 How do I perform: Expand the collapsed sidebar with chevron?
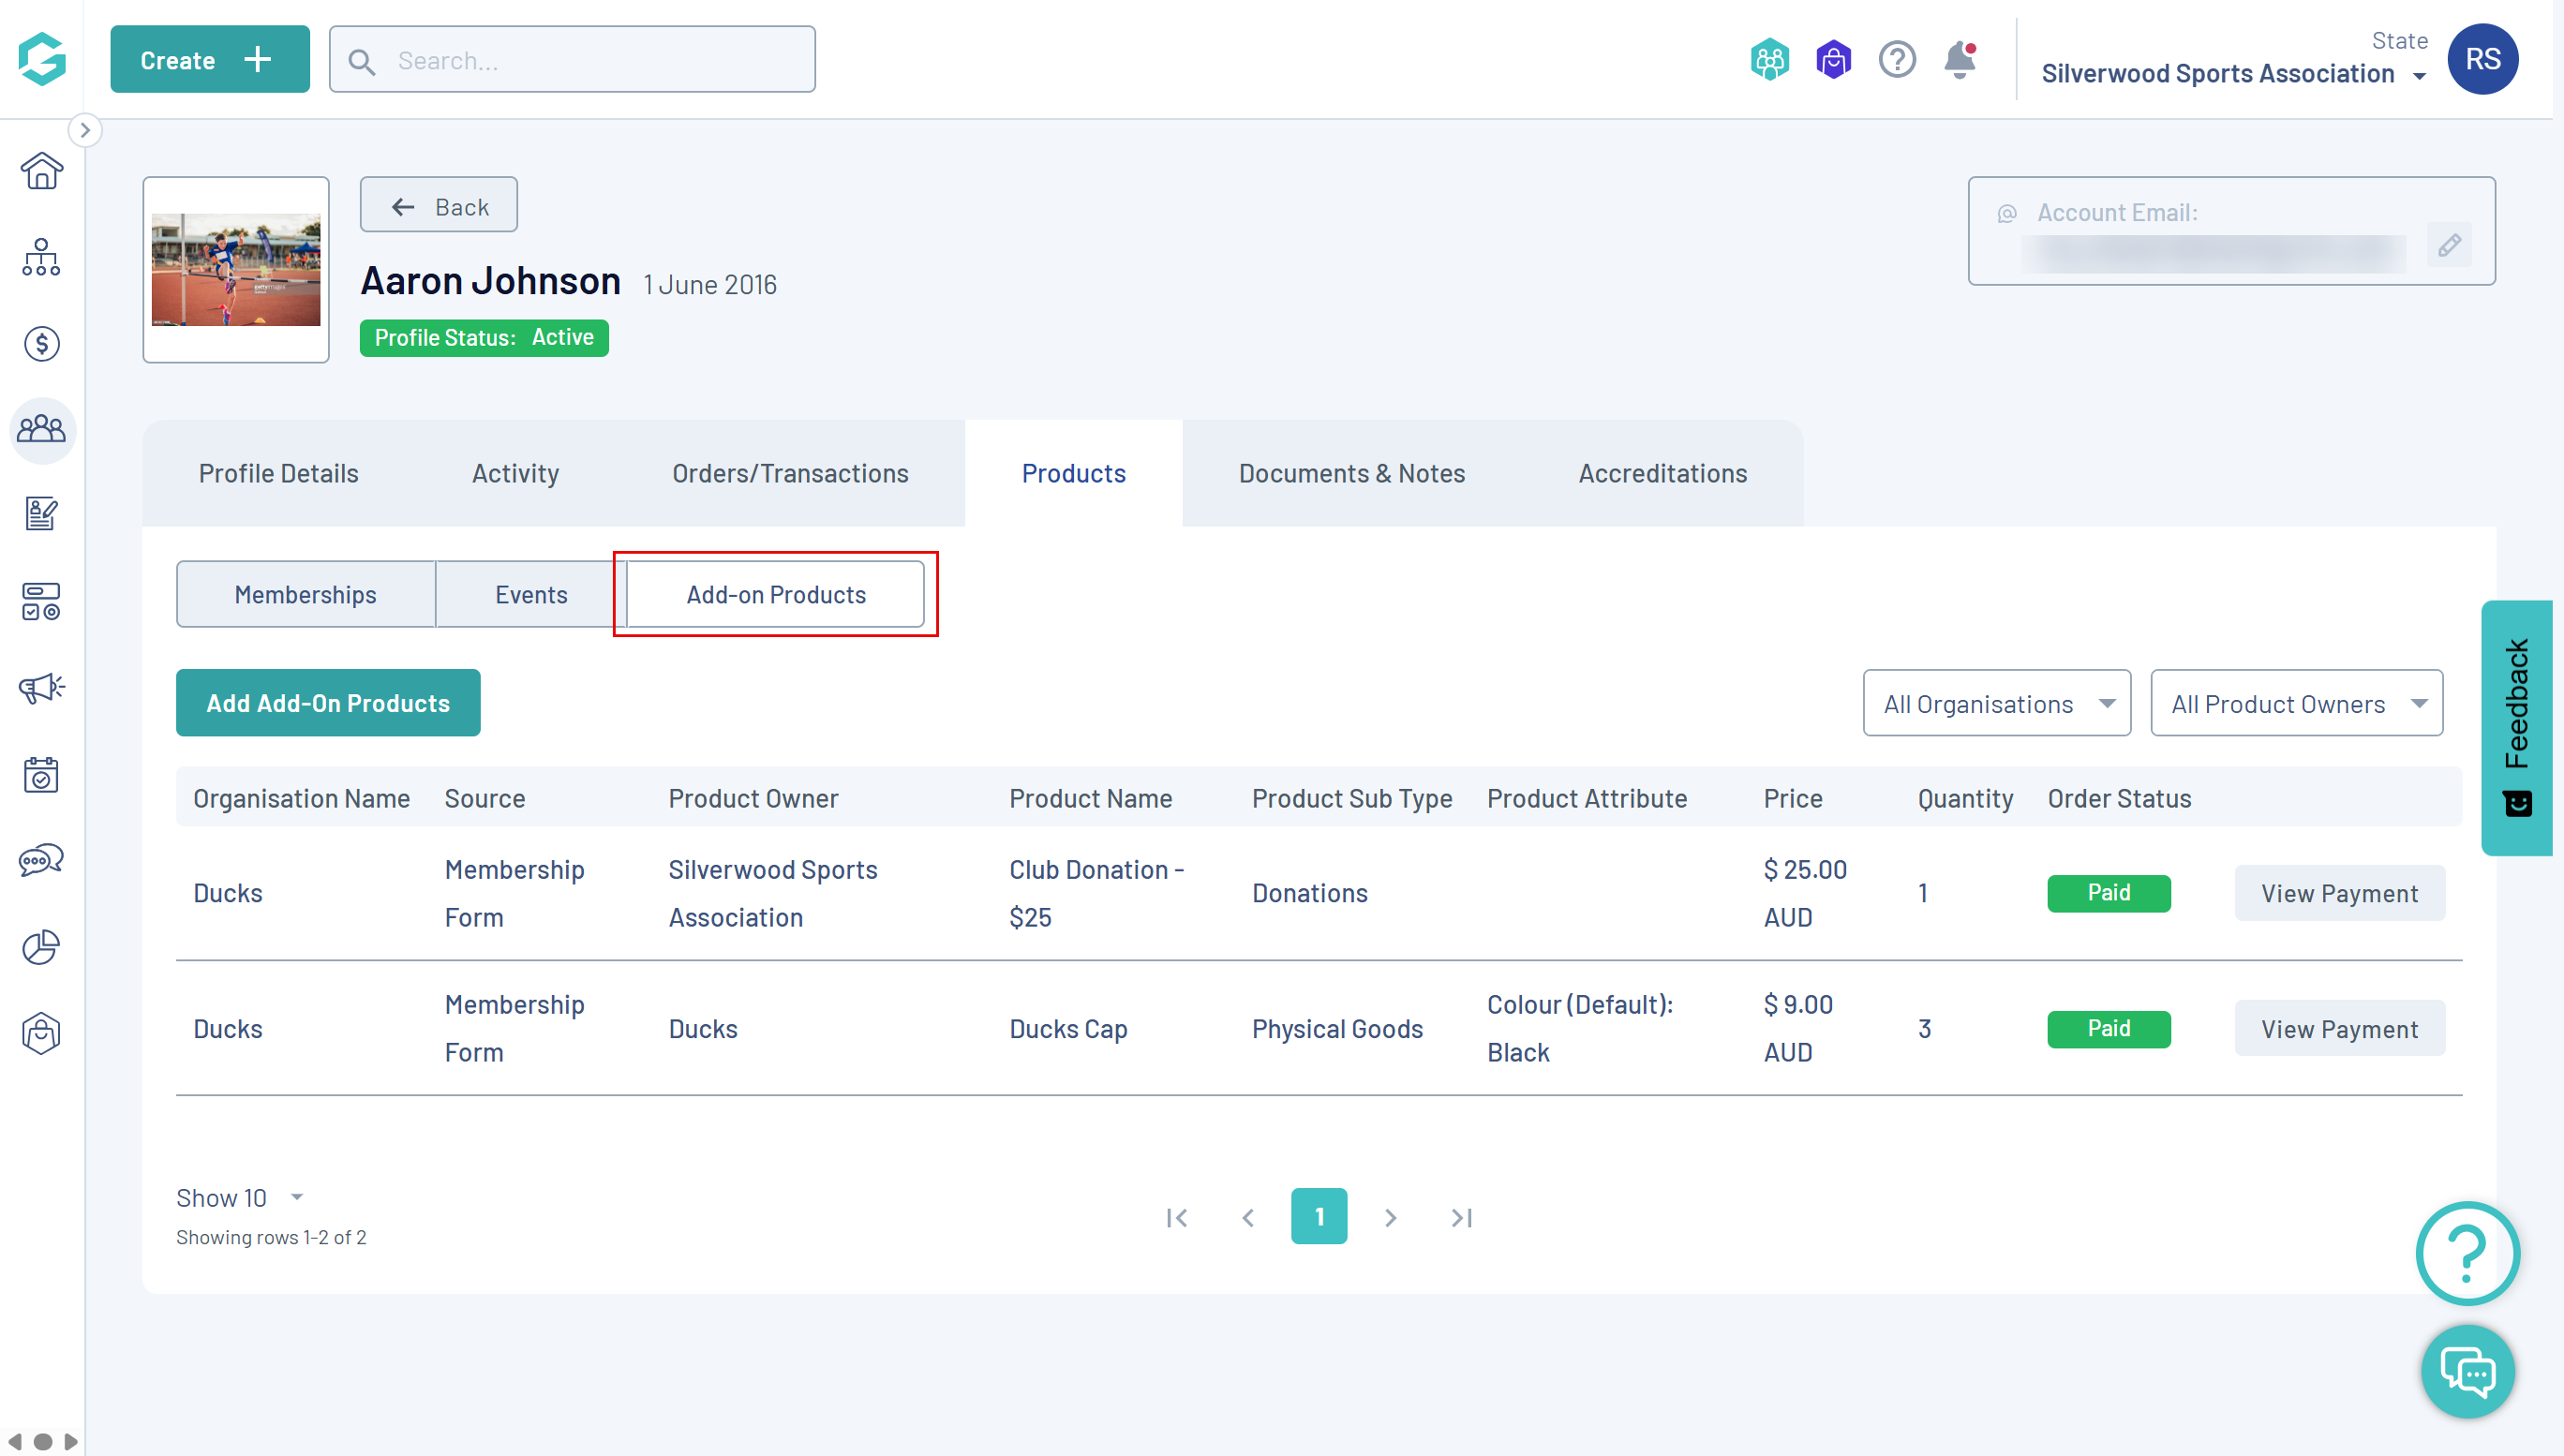click(85, 130)
